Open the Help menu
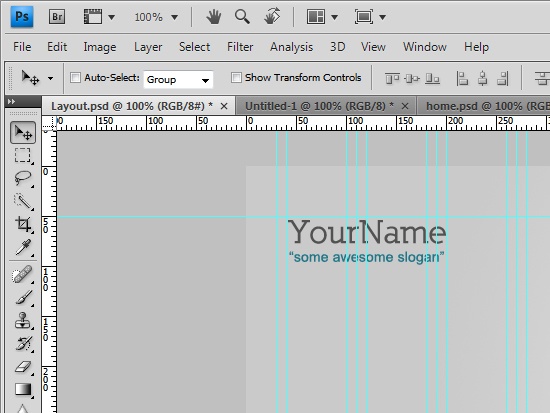 [x=476, y=47]
